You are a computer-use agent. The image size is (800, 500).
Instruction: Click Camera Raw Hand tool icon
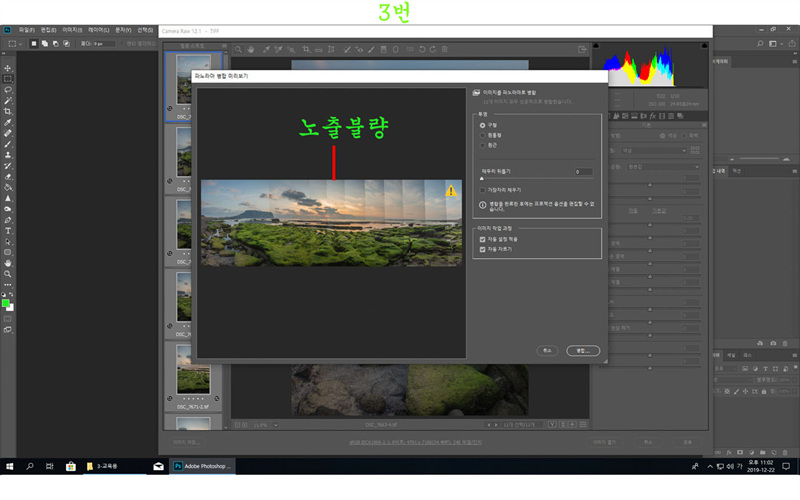pyautogui.click(x=251, y=49)
